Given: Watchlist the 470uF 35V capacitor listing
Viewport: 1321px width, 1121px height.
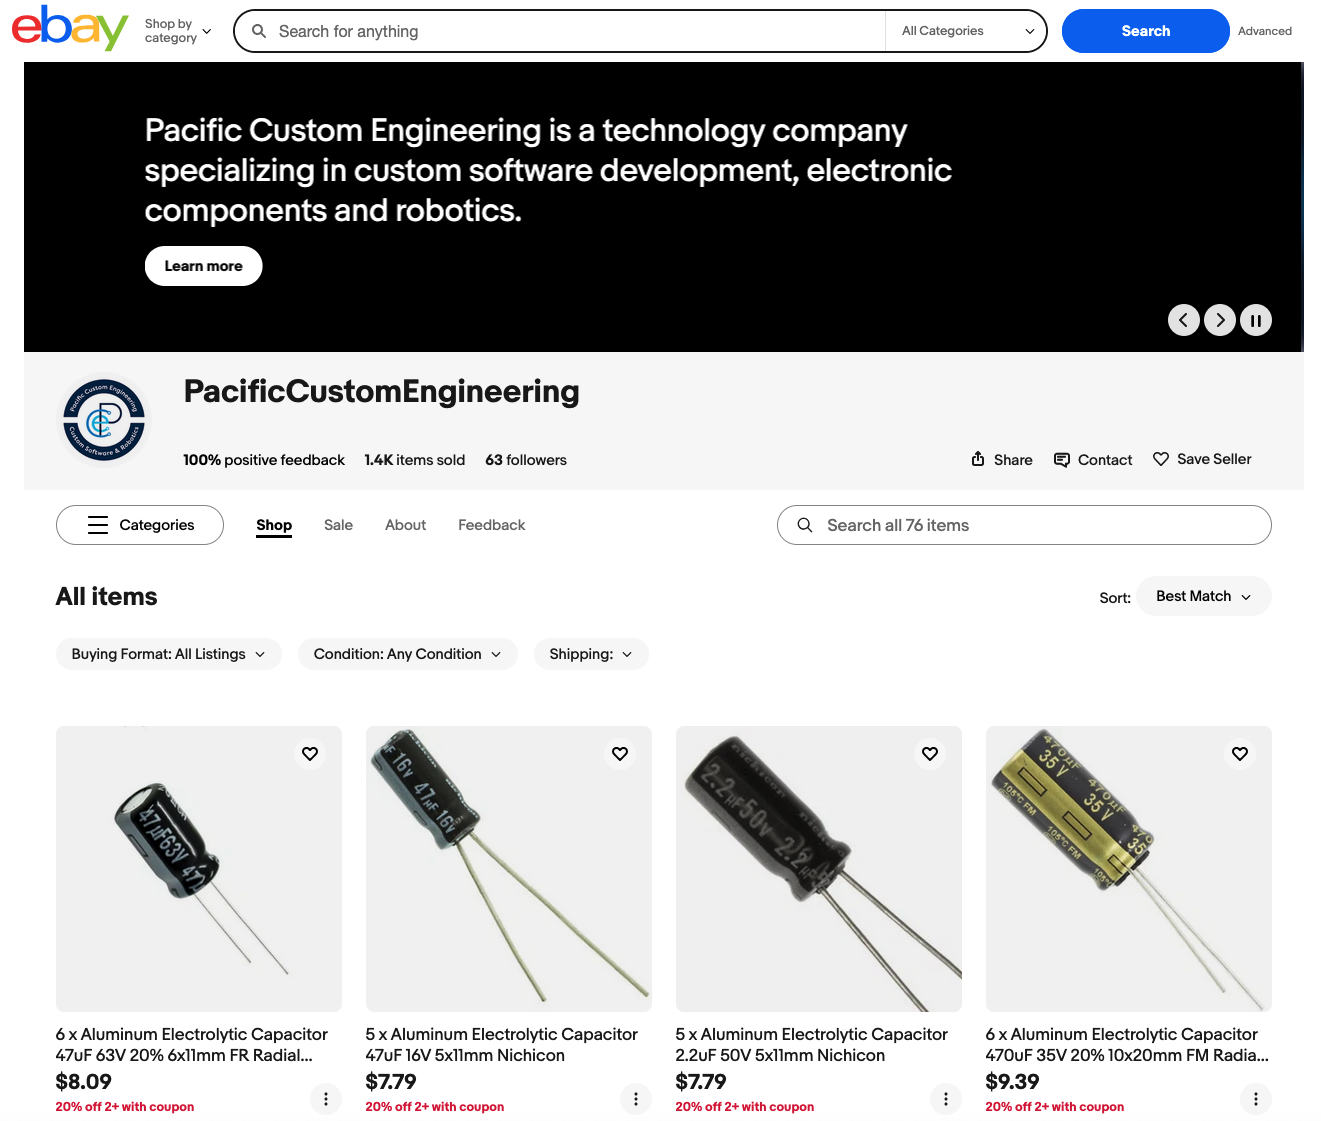Looking at the screenshot, I should pos(1240,754).
